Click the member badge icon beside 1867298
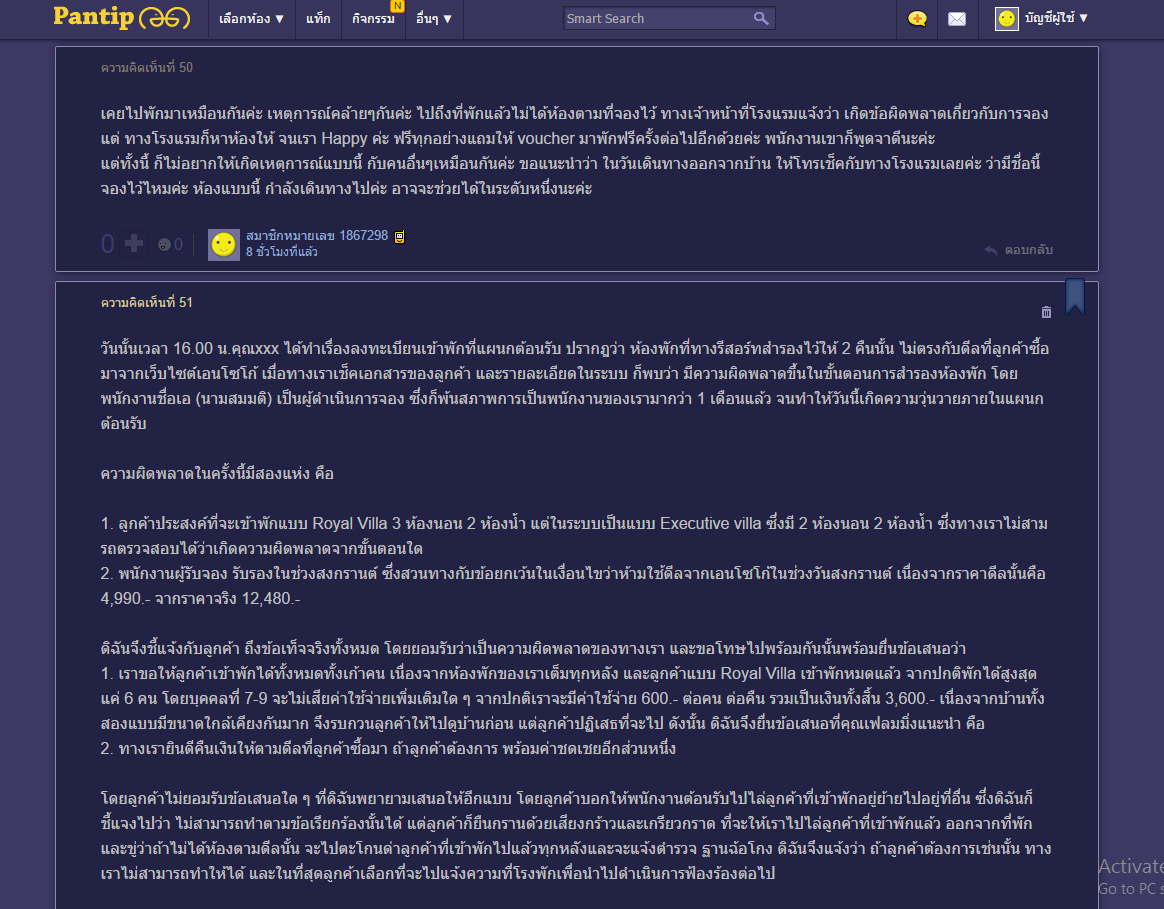1164x909 pixels. [x=399, y=237]
